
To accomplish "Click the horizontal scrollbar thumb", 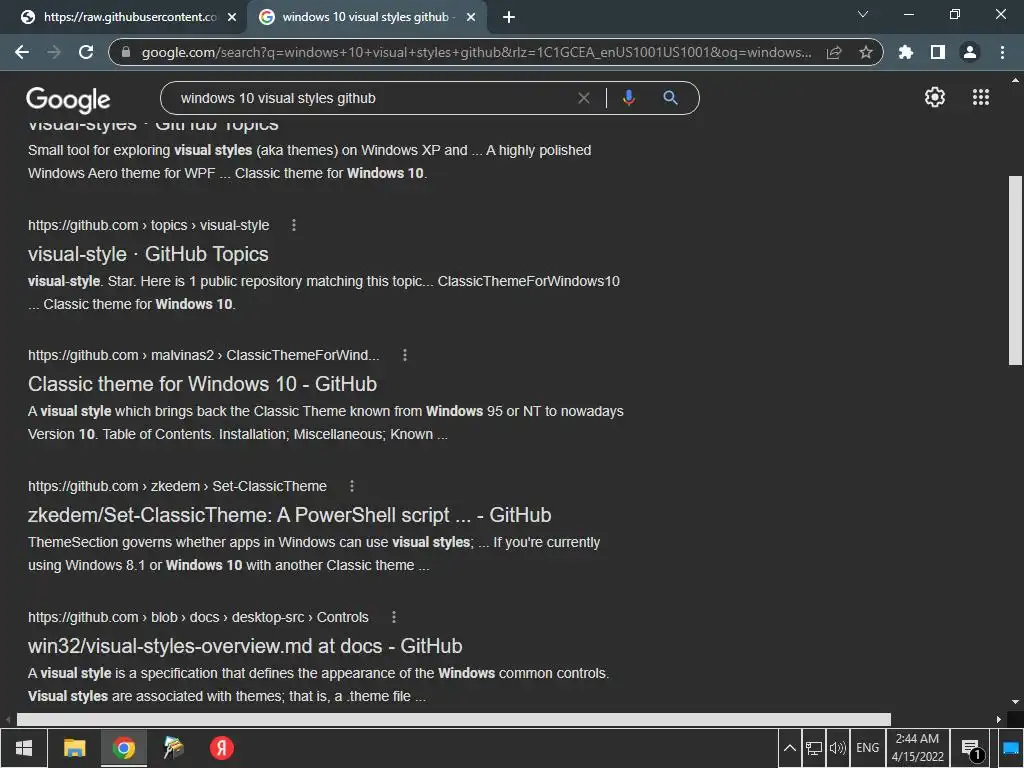I will tap(454, 719).
